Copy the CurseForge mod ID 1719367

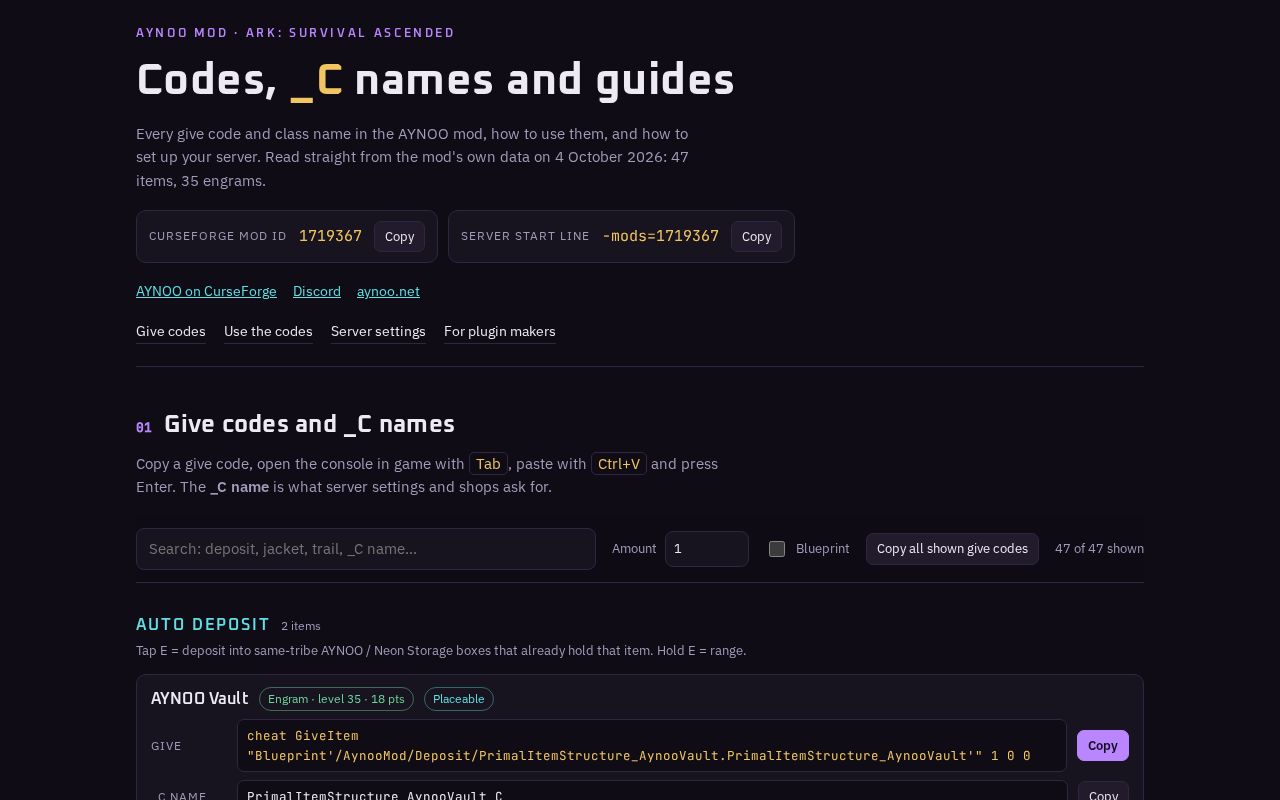[399, 237]
